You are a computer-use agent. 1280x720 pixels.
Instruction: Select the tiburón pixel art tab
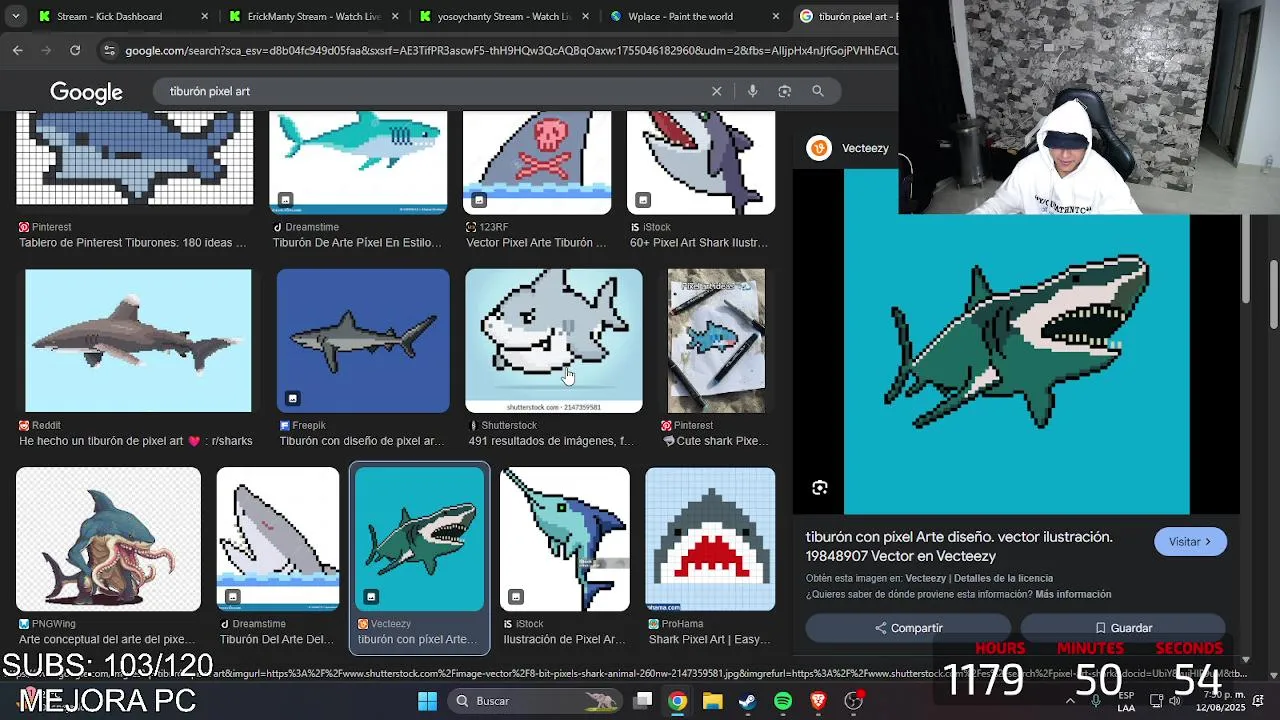(x=850, y=16)
